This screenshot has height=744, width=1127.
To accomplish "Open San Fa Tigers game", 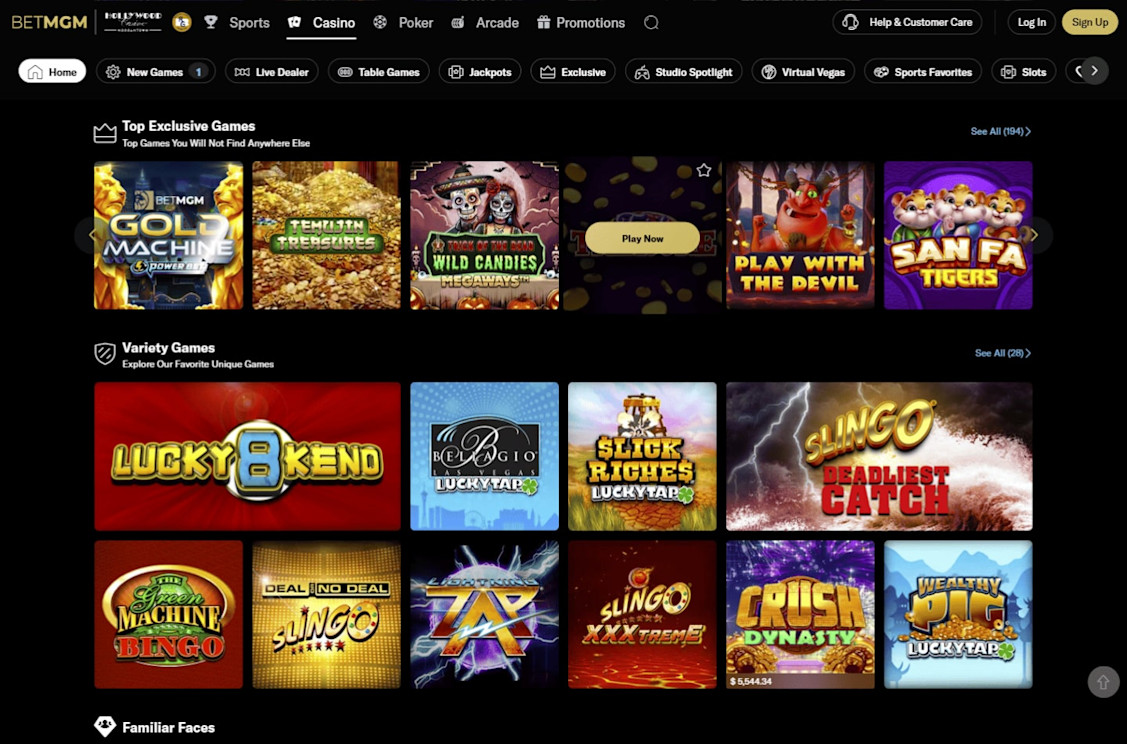I will [958, 235].
